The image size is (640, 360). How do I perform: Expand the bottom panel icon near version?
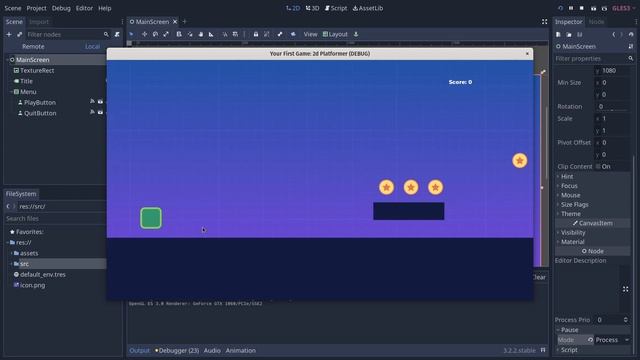point(543,350)
